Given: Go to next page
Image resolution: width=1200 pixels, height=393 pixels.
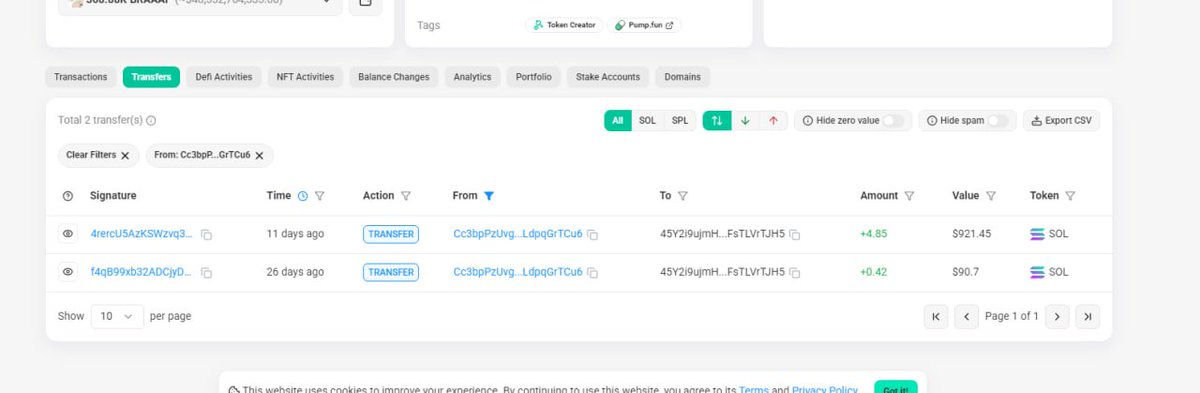Looking at the screenshot, I should click(x=1058, y=316).
